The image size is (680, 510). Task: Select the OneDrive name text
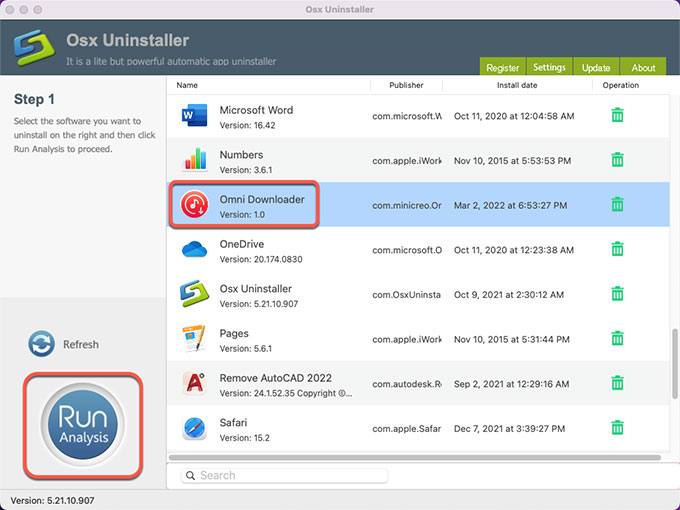pyautogui.click(x=242, y=244)
